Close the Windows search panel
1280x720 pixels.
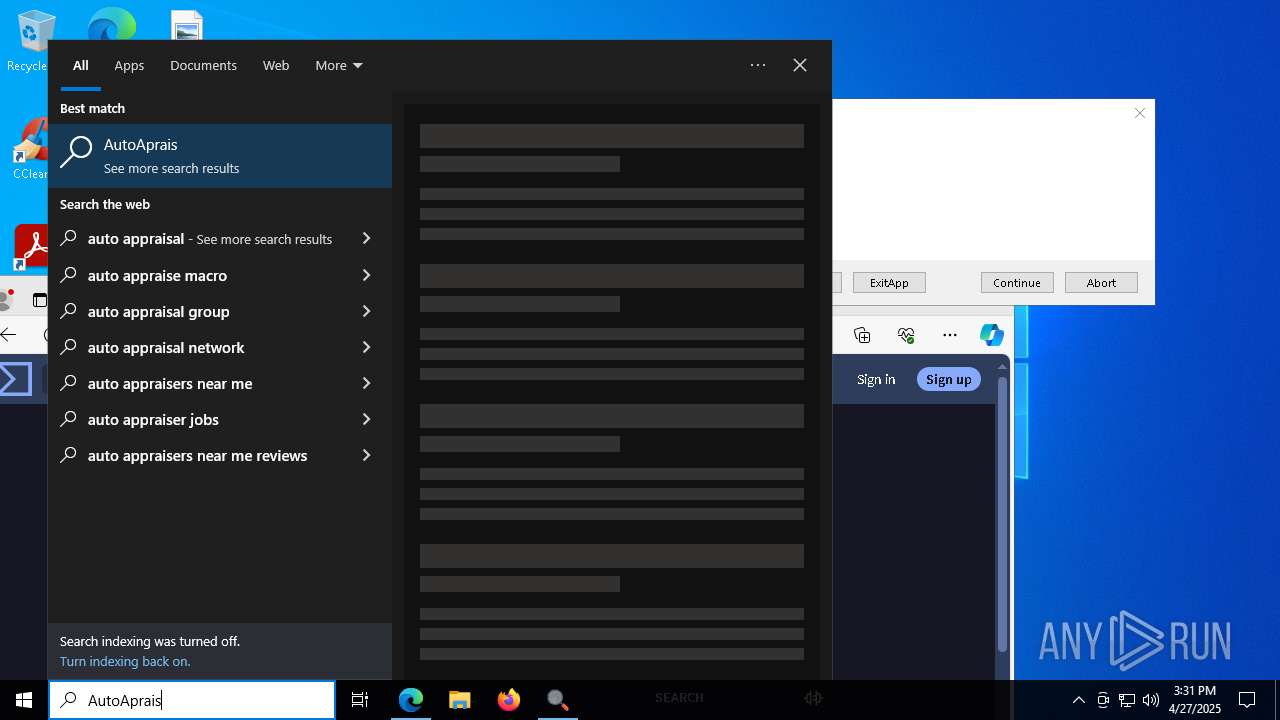pos(800,65)
